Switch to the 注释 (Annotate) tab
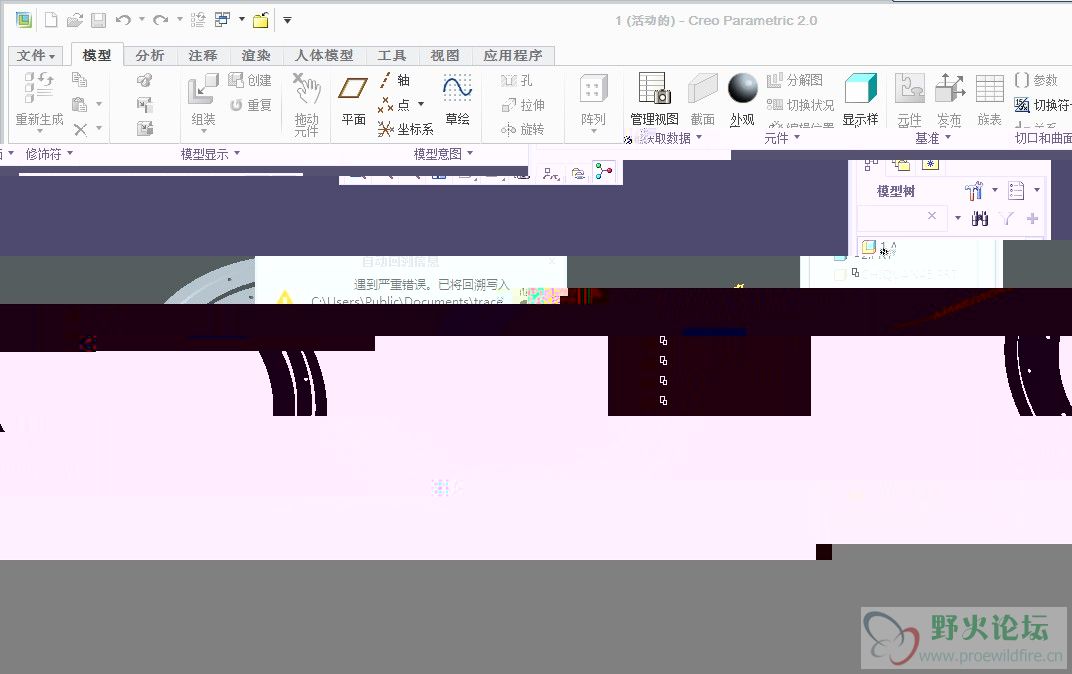The image size is (1072, 674). pyautogui.click(x=203, y=55)
